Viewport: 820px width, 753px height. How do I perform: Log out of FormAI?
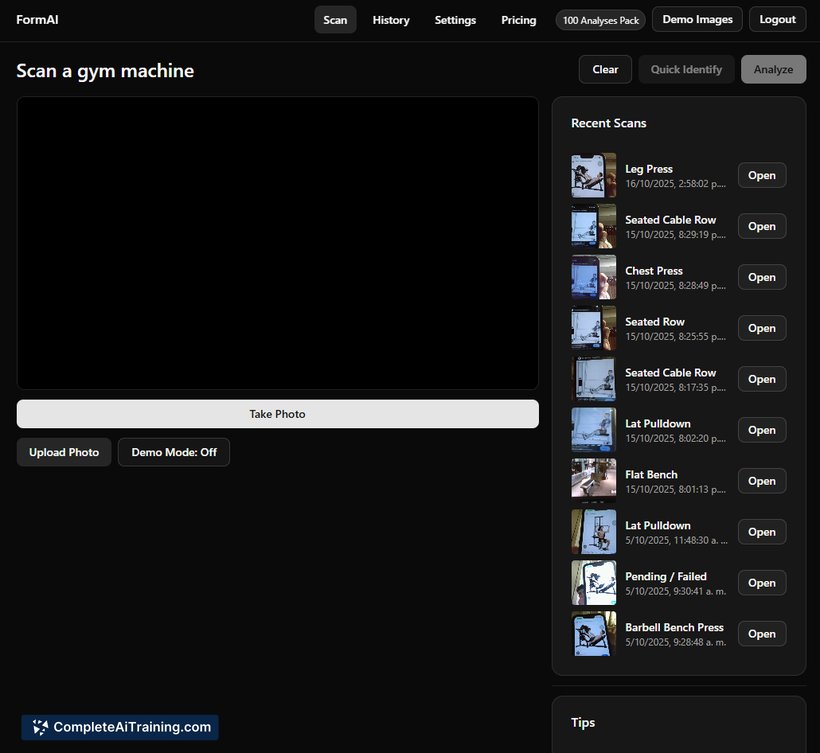778,19
